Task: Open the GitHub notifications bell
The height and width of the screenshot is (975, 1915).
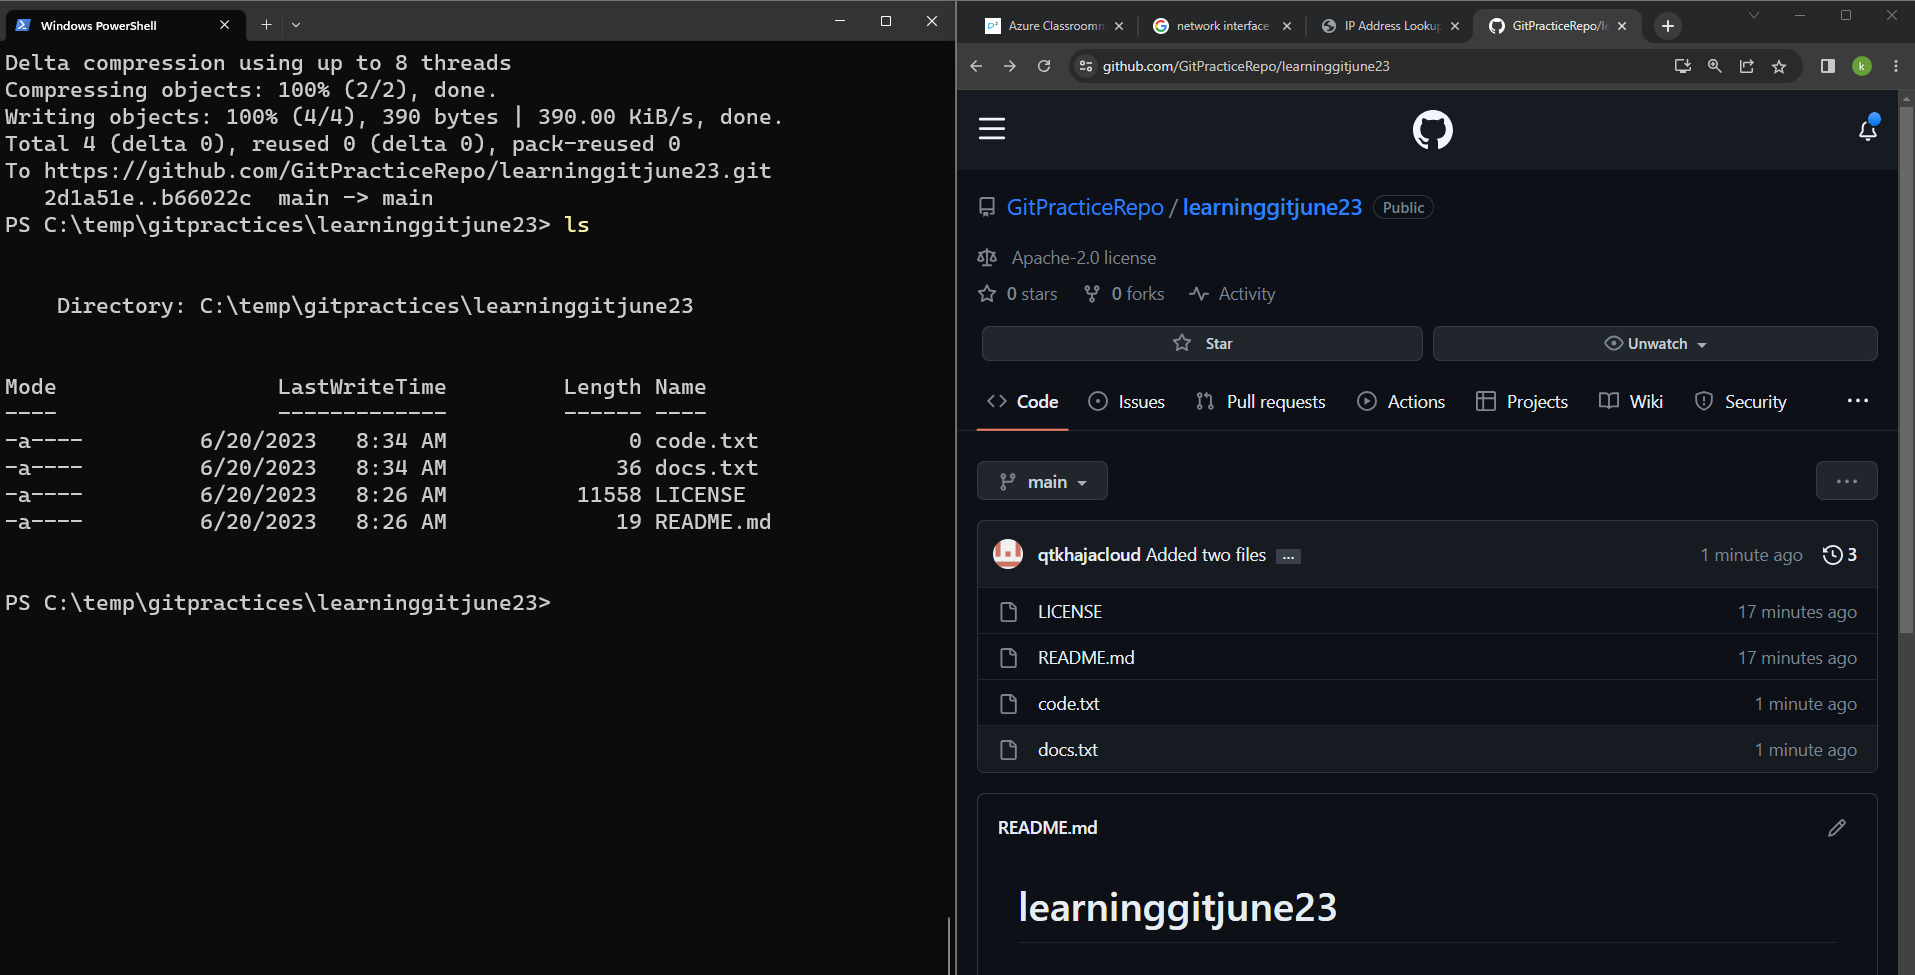Action: pyautogui.click(x=1868, y=129)
